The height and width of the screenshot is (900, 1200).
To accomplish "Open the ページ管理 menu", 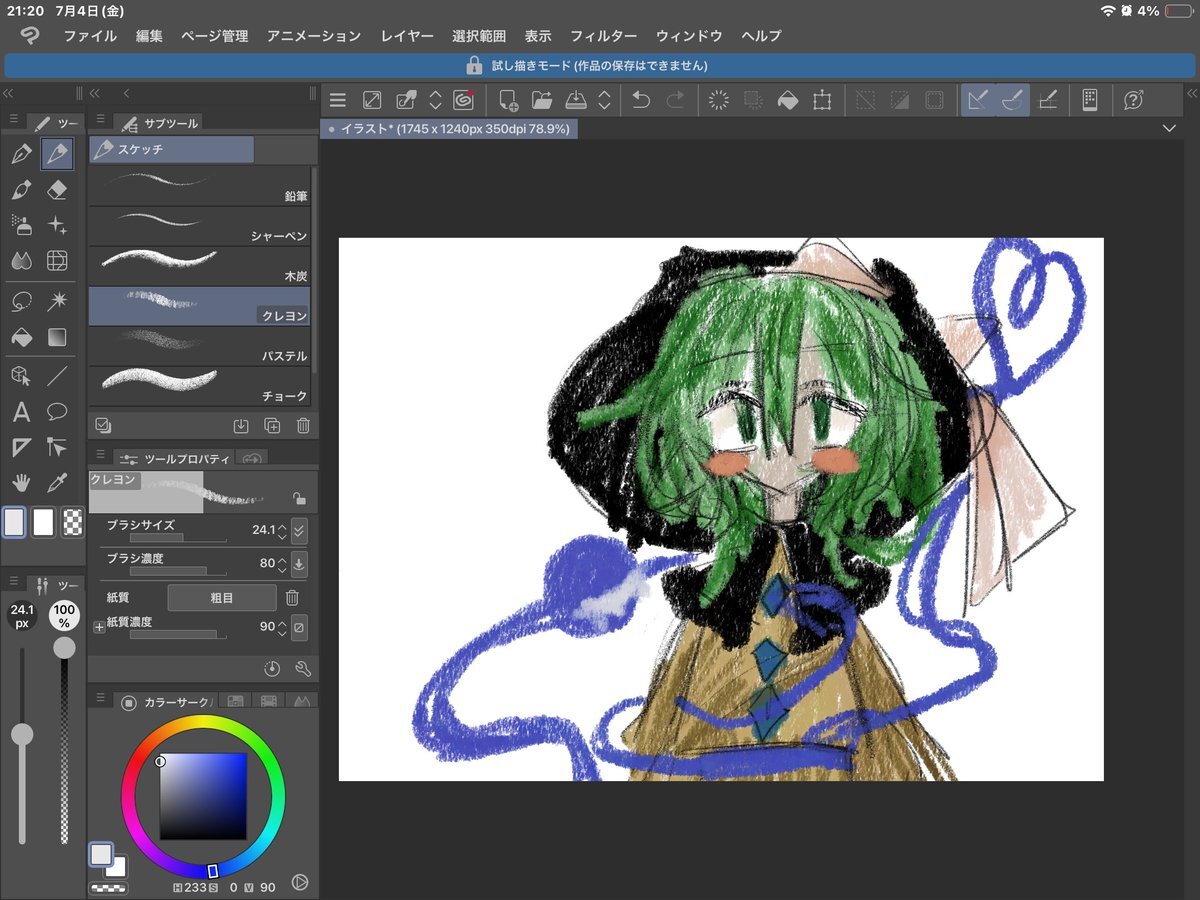I will coord(215,36).
